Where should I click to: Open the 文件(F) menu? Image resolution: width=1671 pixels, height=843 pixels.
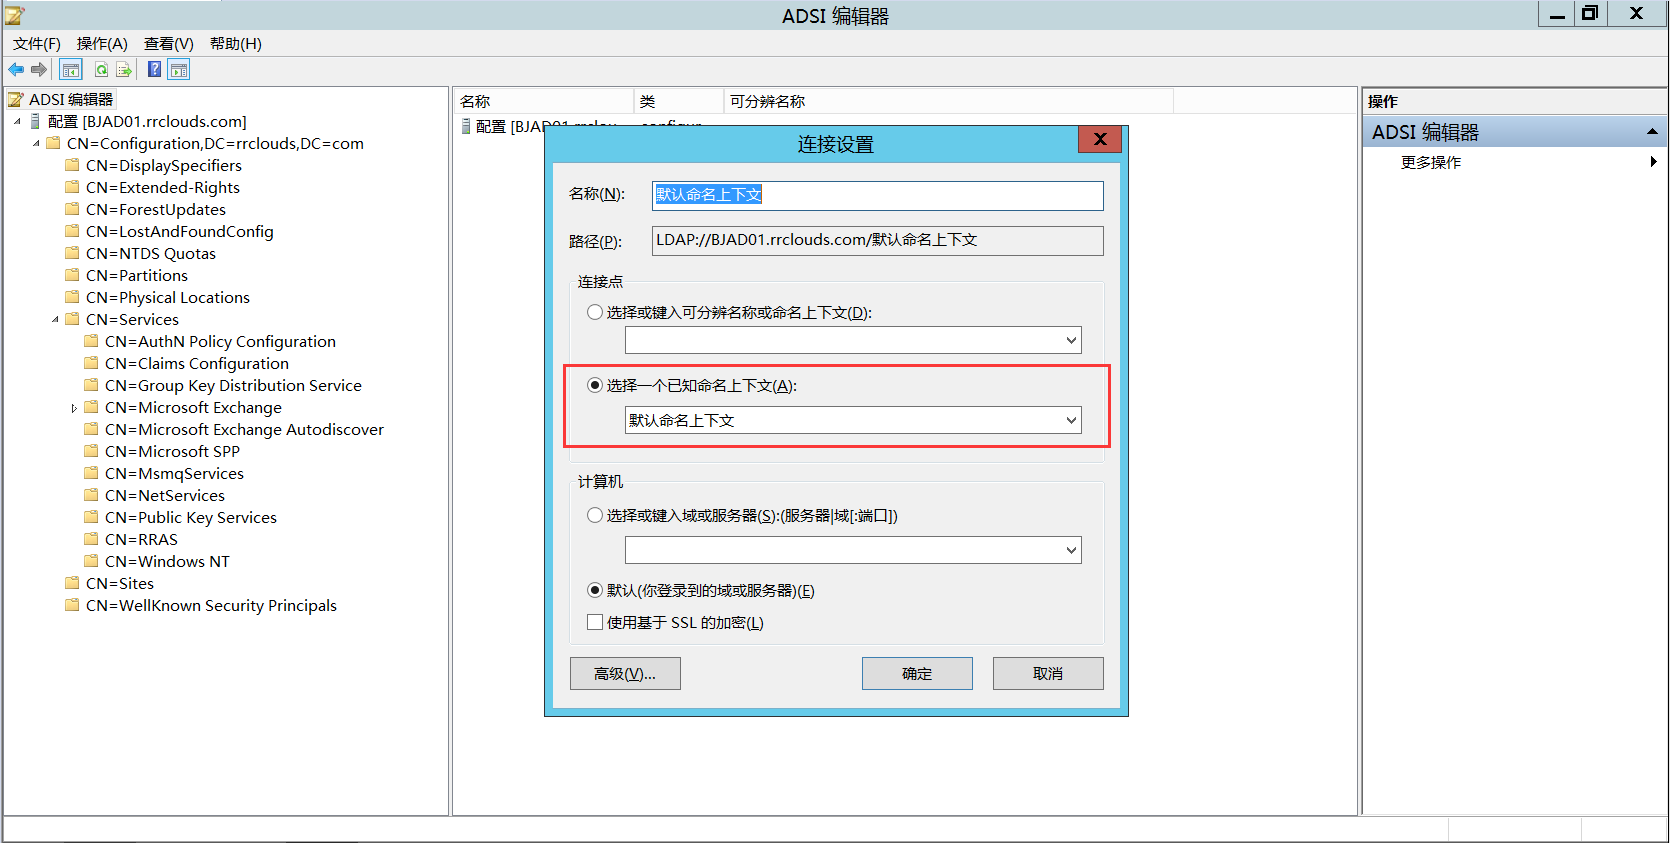(37, 43)
